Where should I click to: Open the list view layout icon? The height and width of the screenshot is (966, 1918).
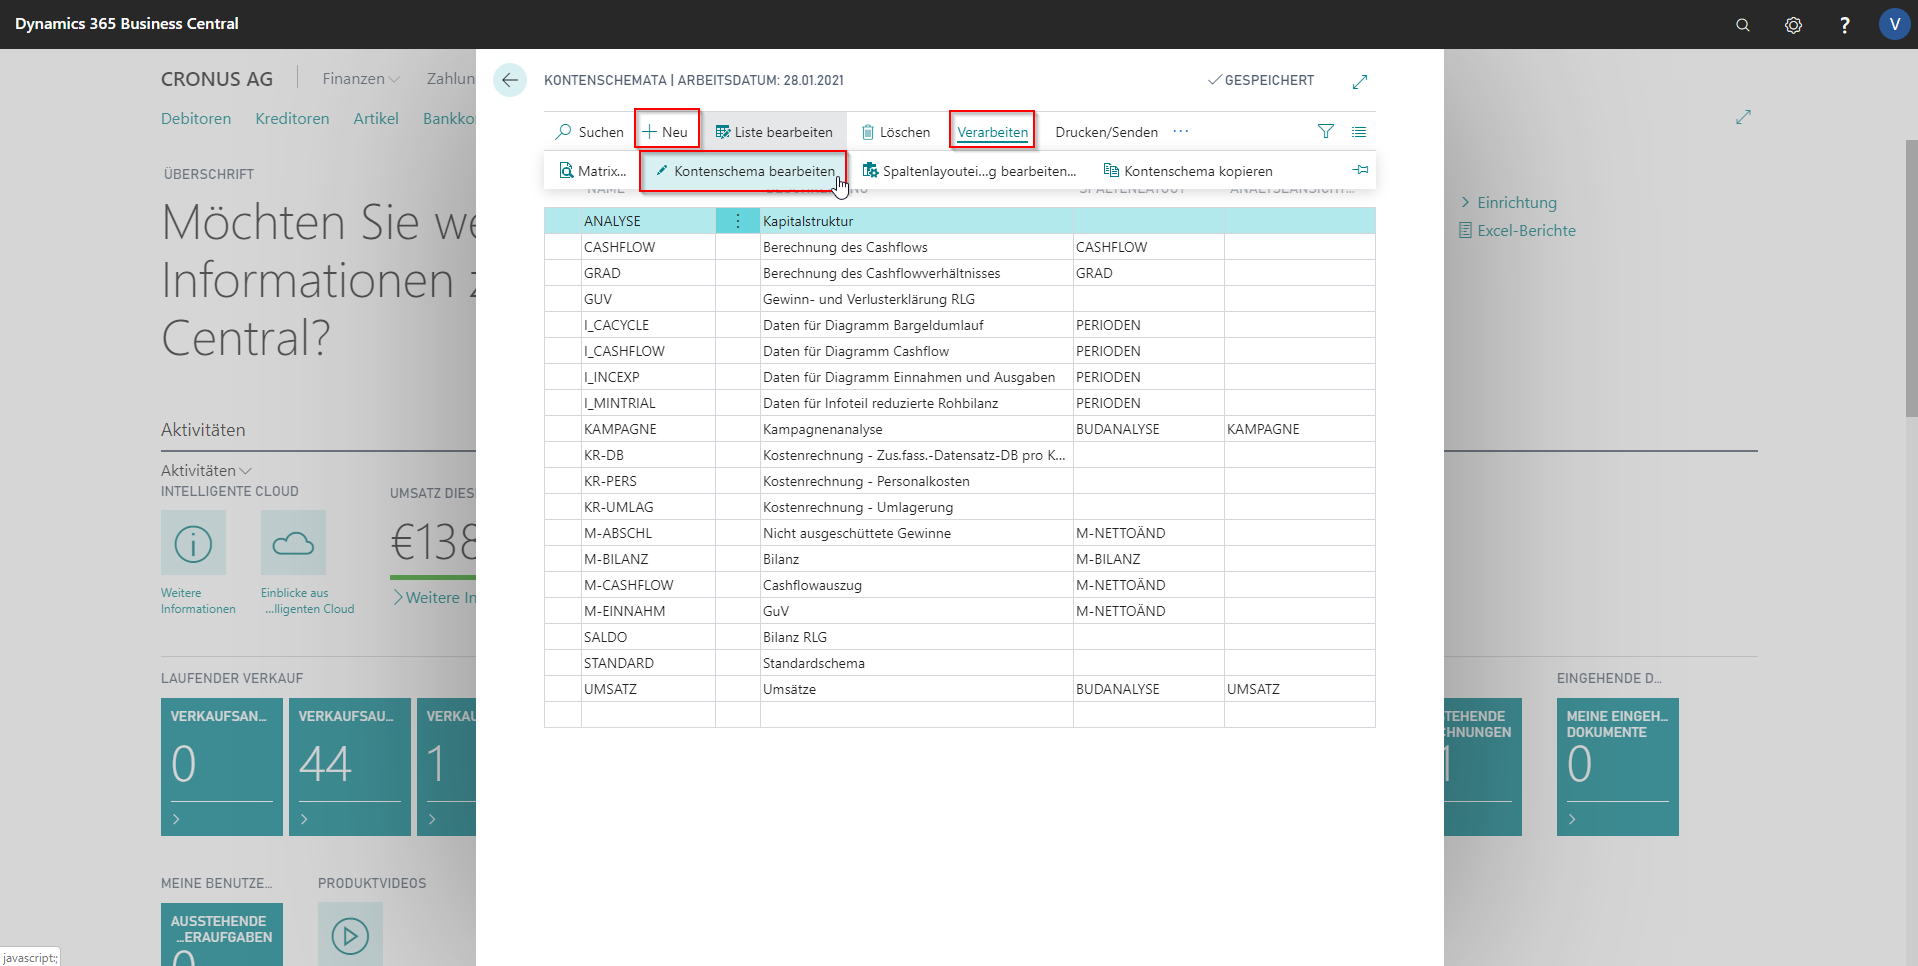pyautogui.click(x=1359, y=131)
